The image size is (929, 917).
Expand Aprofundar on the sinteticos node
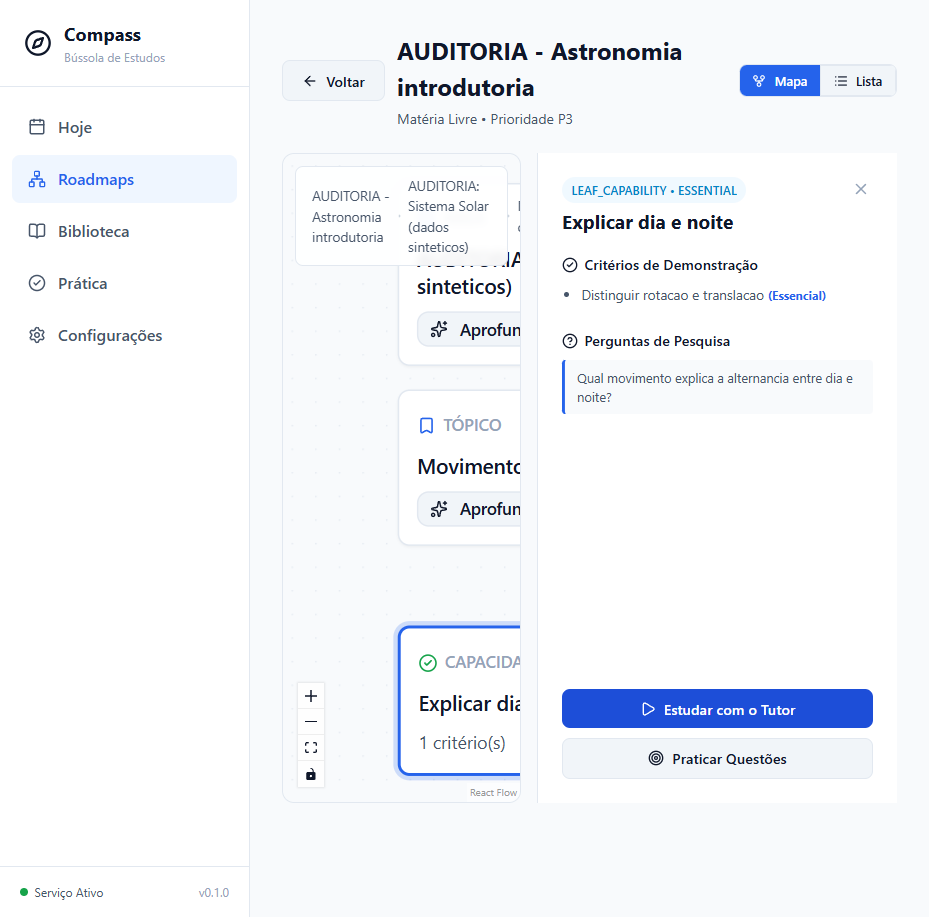[x=469, y=330]
